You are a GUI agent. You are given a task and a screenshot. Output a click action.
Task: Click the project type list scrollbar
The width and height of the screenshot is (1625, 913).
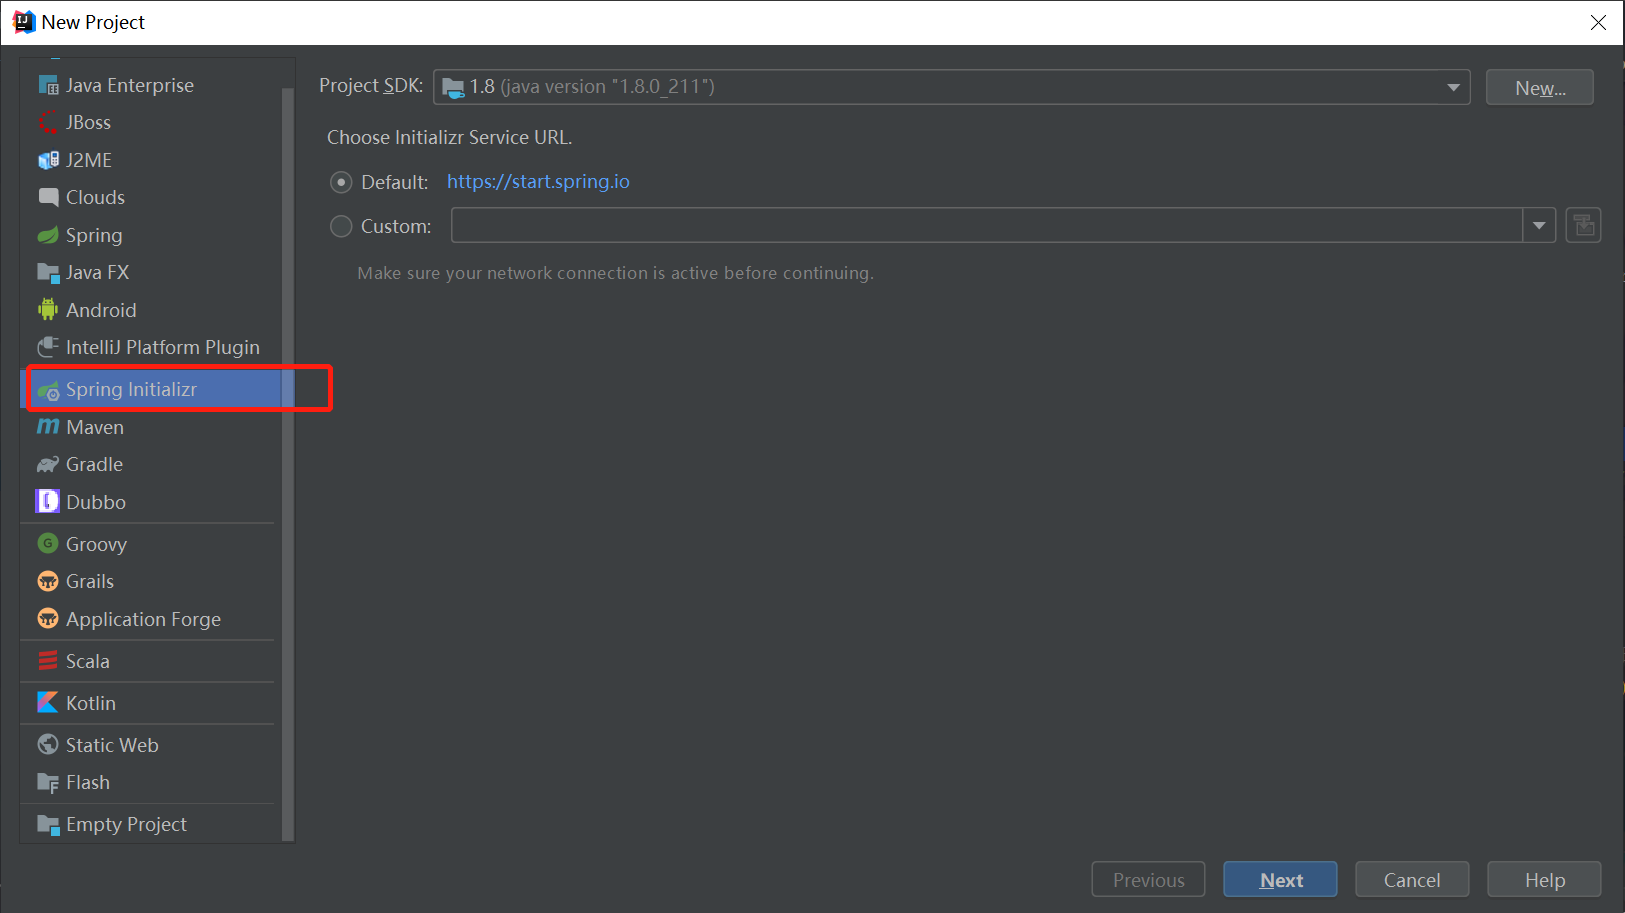click(288, 460)
